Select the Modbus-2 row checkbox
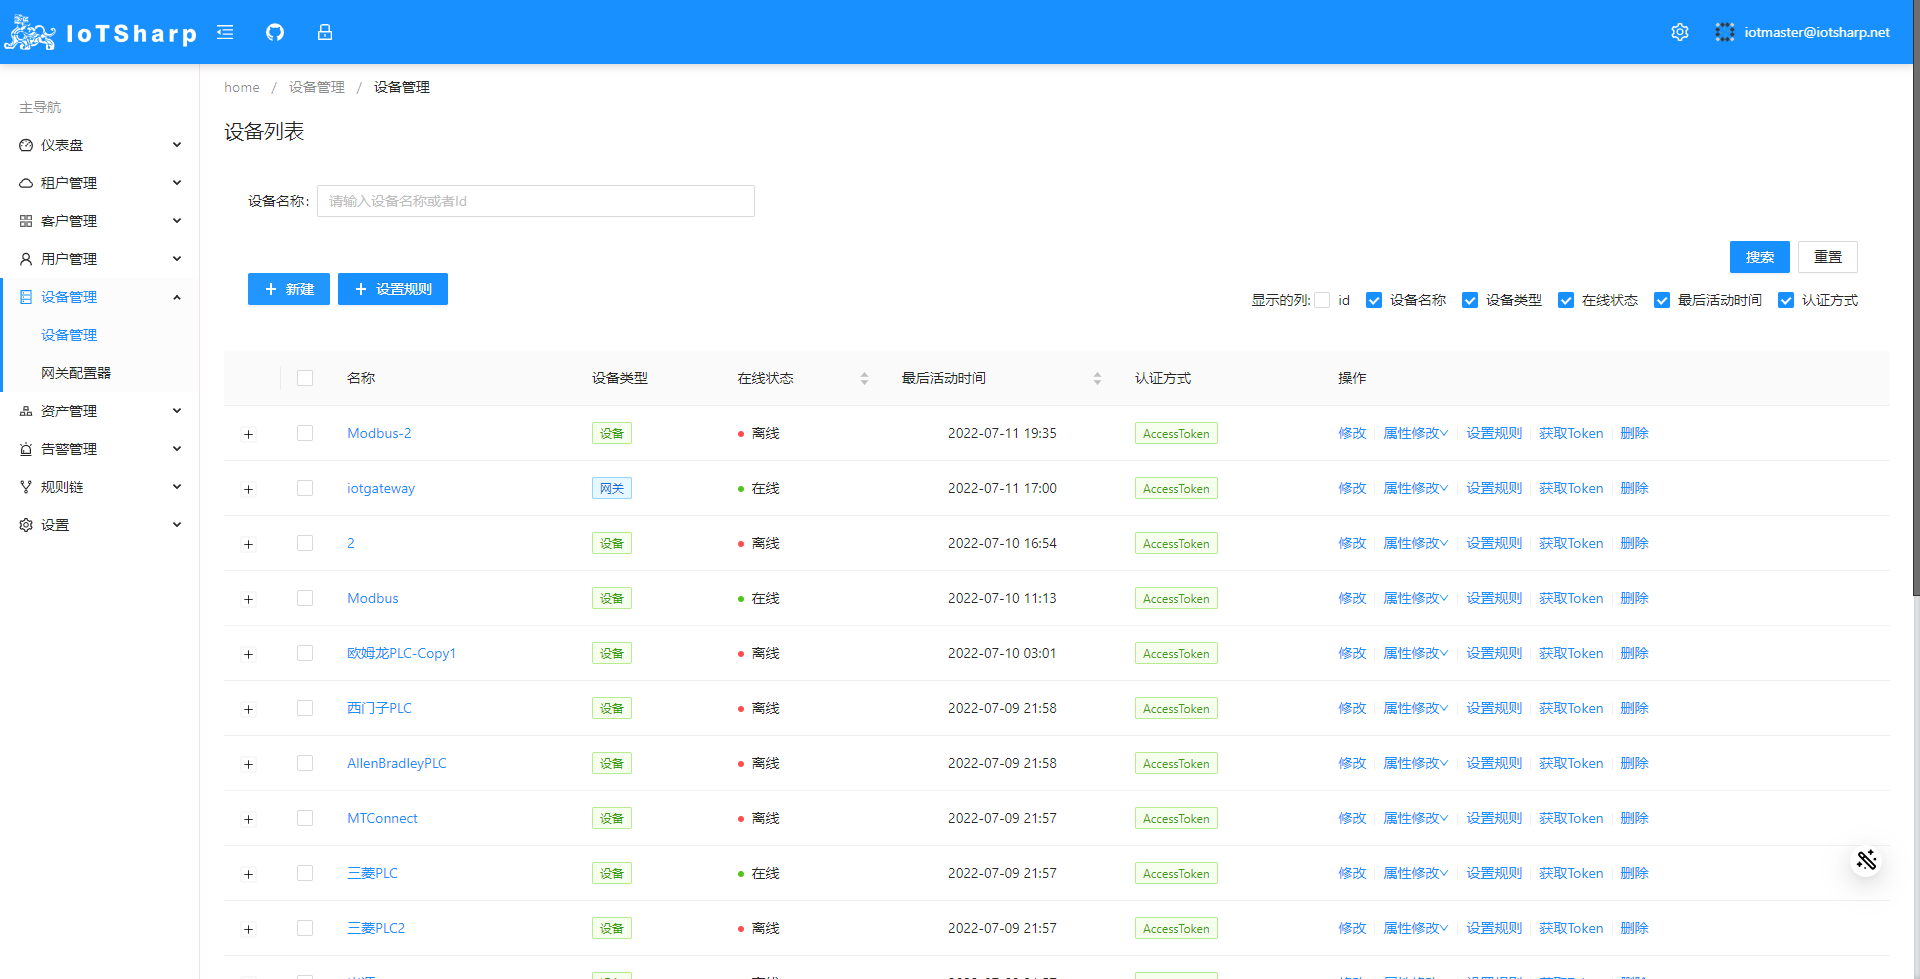This screenshot has width=1920, height=979. (305, 433)
